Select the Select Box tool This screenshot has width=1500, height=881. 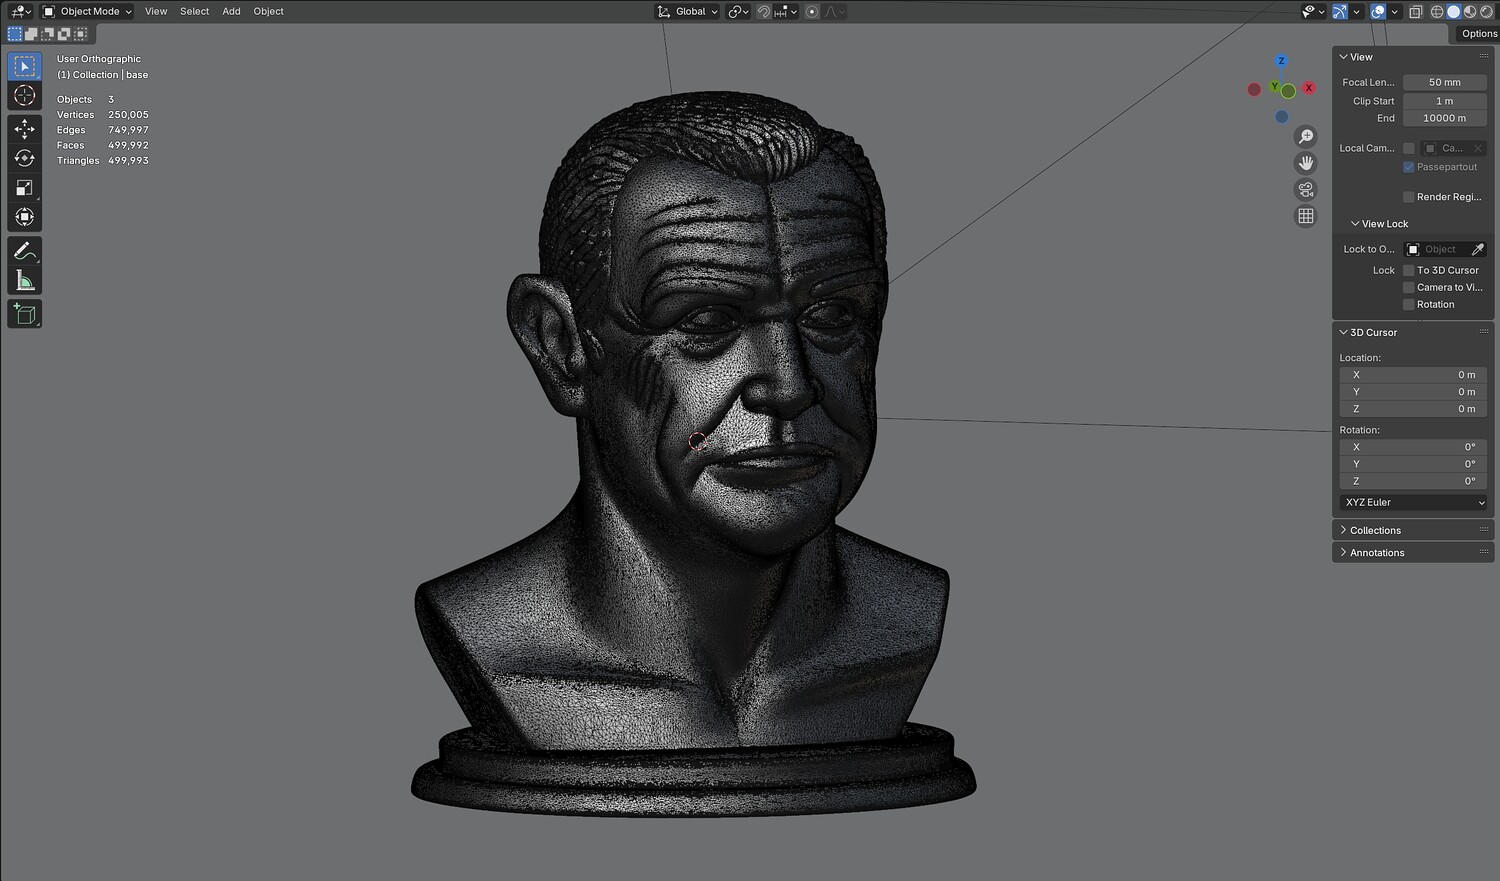point(25,66)
